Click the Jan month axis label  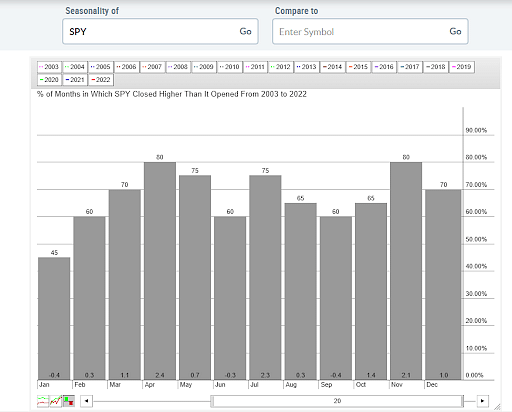pyautogui.click(x=44, y=385)
